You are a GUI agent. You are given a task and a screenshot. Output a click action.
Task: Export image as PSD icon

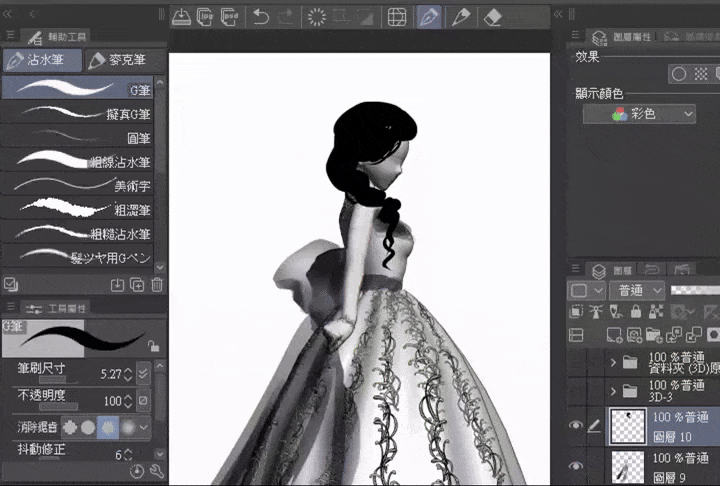pyautogui.click(x=231, y=17)
